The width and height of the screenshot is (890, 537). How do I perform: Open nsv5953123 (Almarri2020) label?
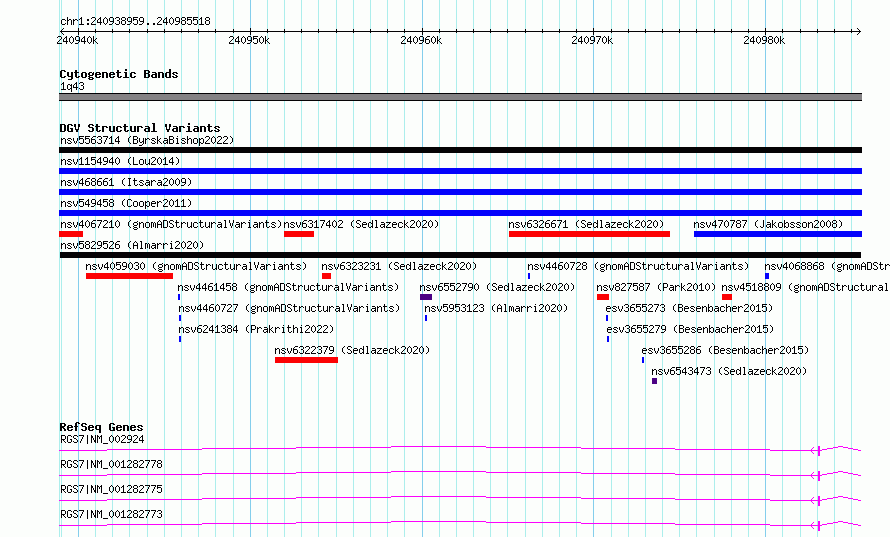point(496,308)
